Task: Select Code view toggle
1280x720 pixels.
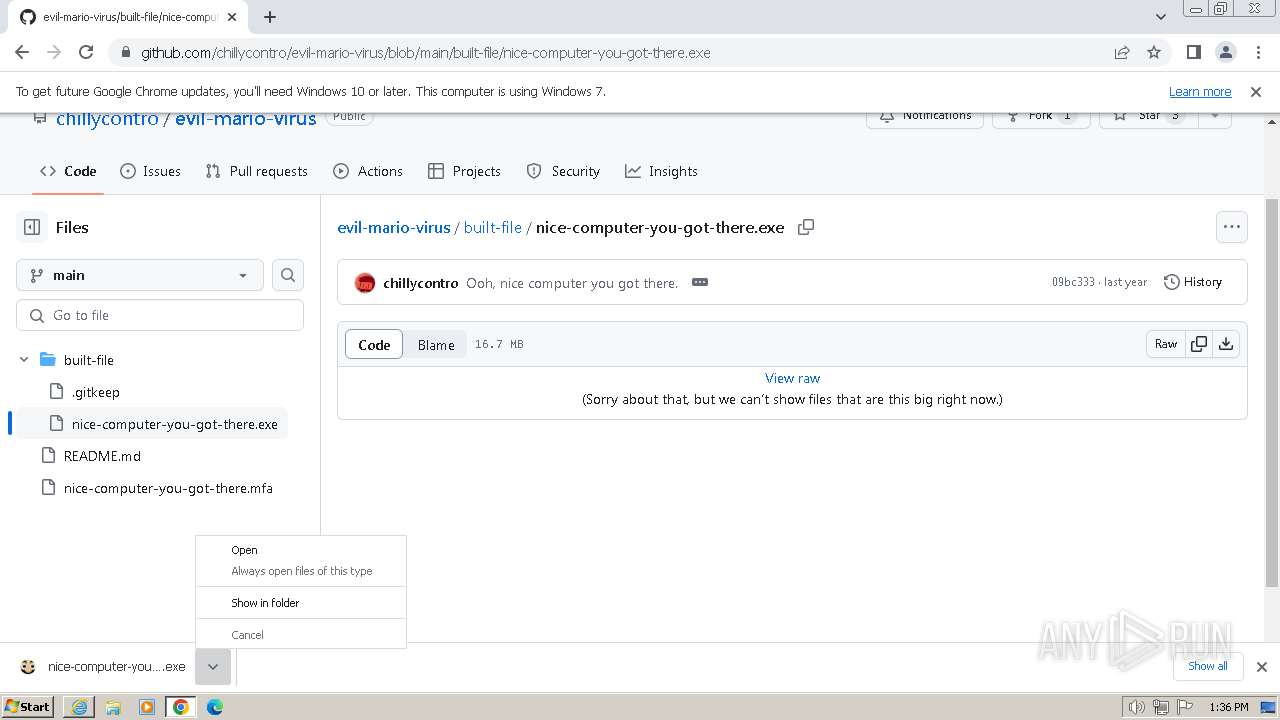Action: click(374, 344)
